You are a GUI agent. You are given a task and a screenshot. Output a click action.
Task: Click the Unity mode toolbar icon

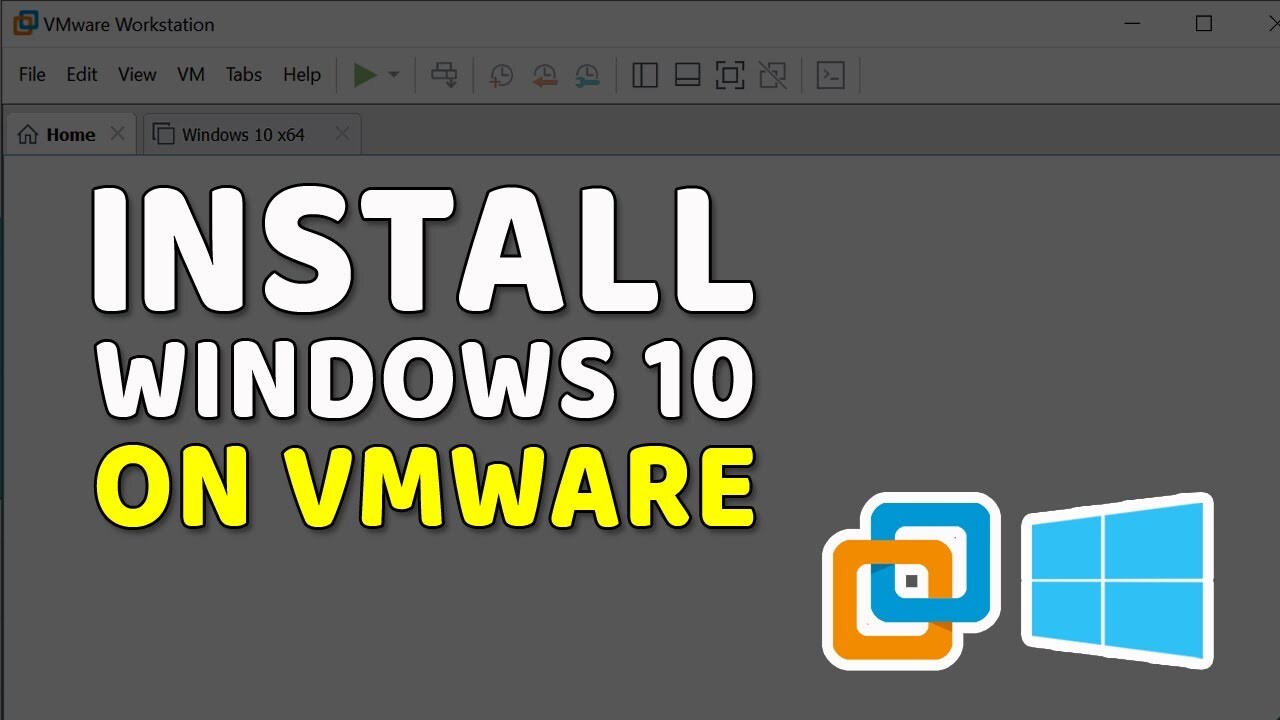pyautogui.click(x=772, y=75)
